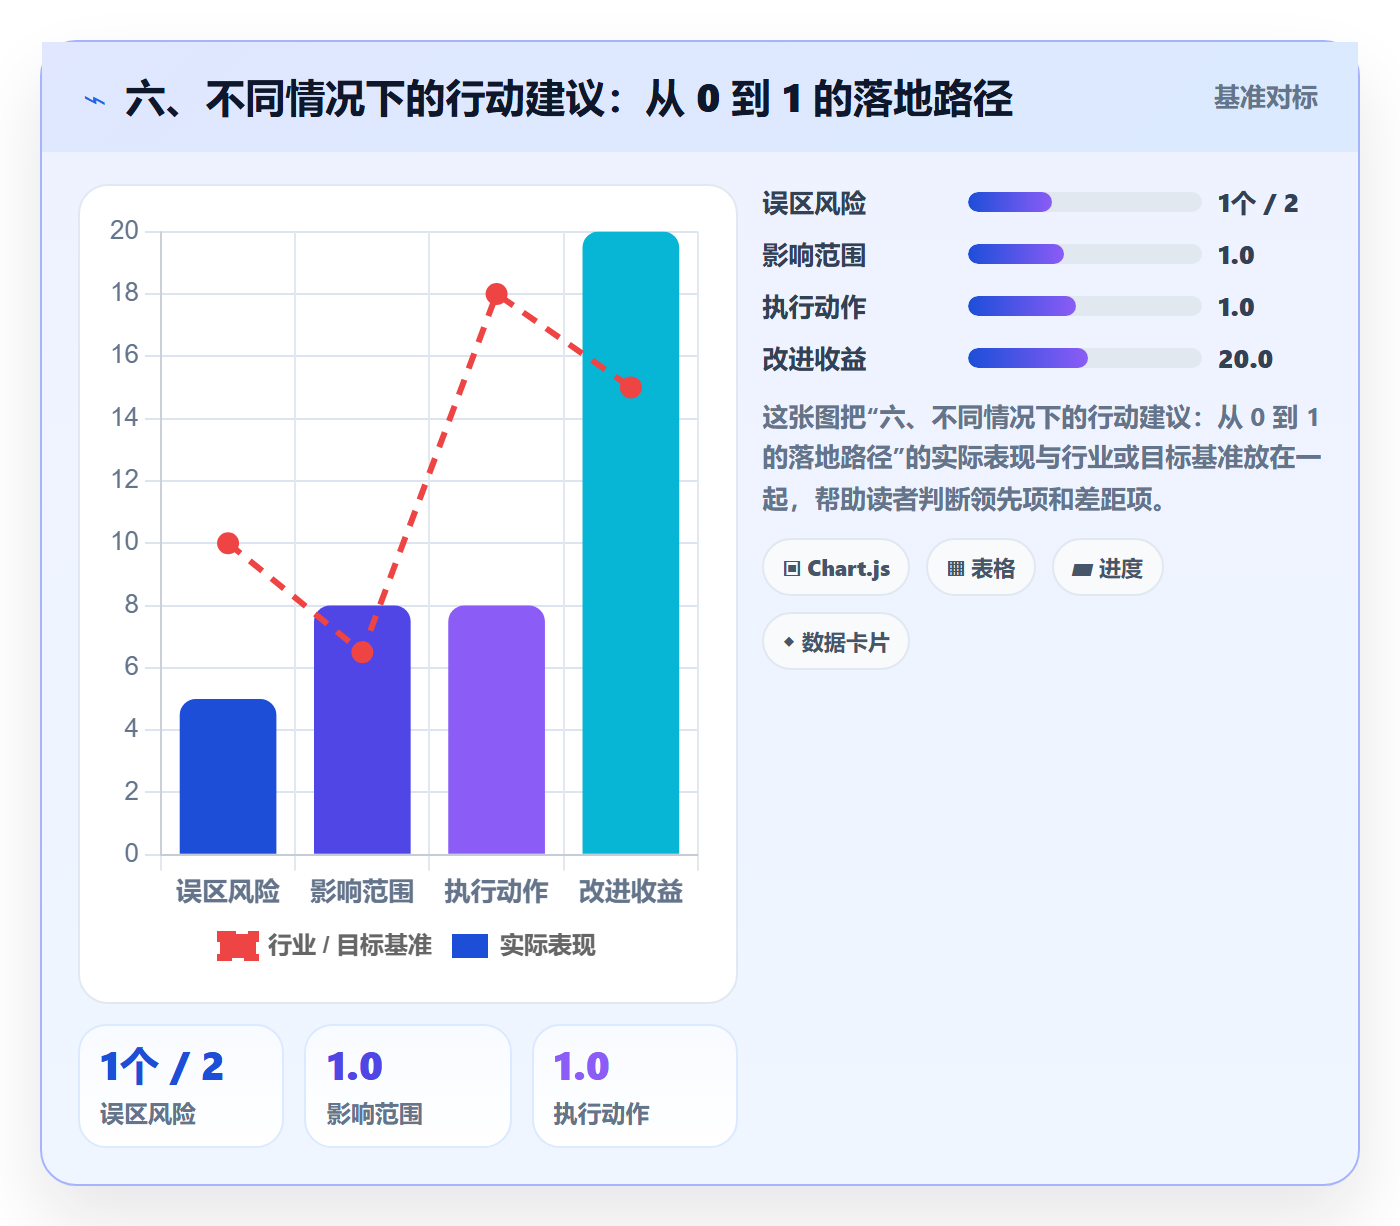The width and height of the screenshot is (1400, 1226).
Task: Click the description paragraph starting 这张图把
Action: tap(1041, 458)
